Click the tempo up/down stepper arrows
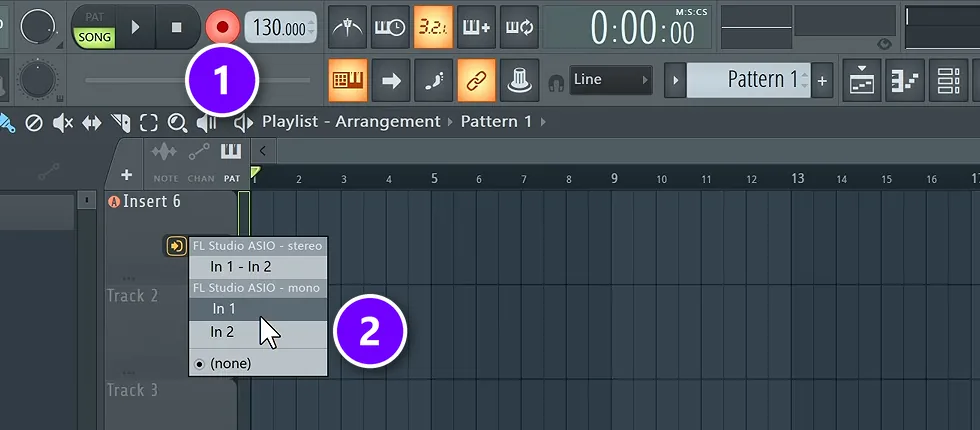The height and width of the screenshot is (430, 980). tap(312, 28)
